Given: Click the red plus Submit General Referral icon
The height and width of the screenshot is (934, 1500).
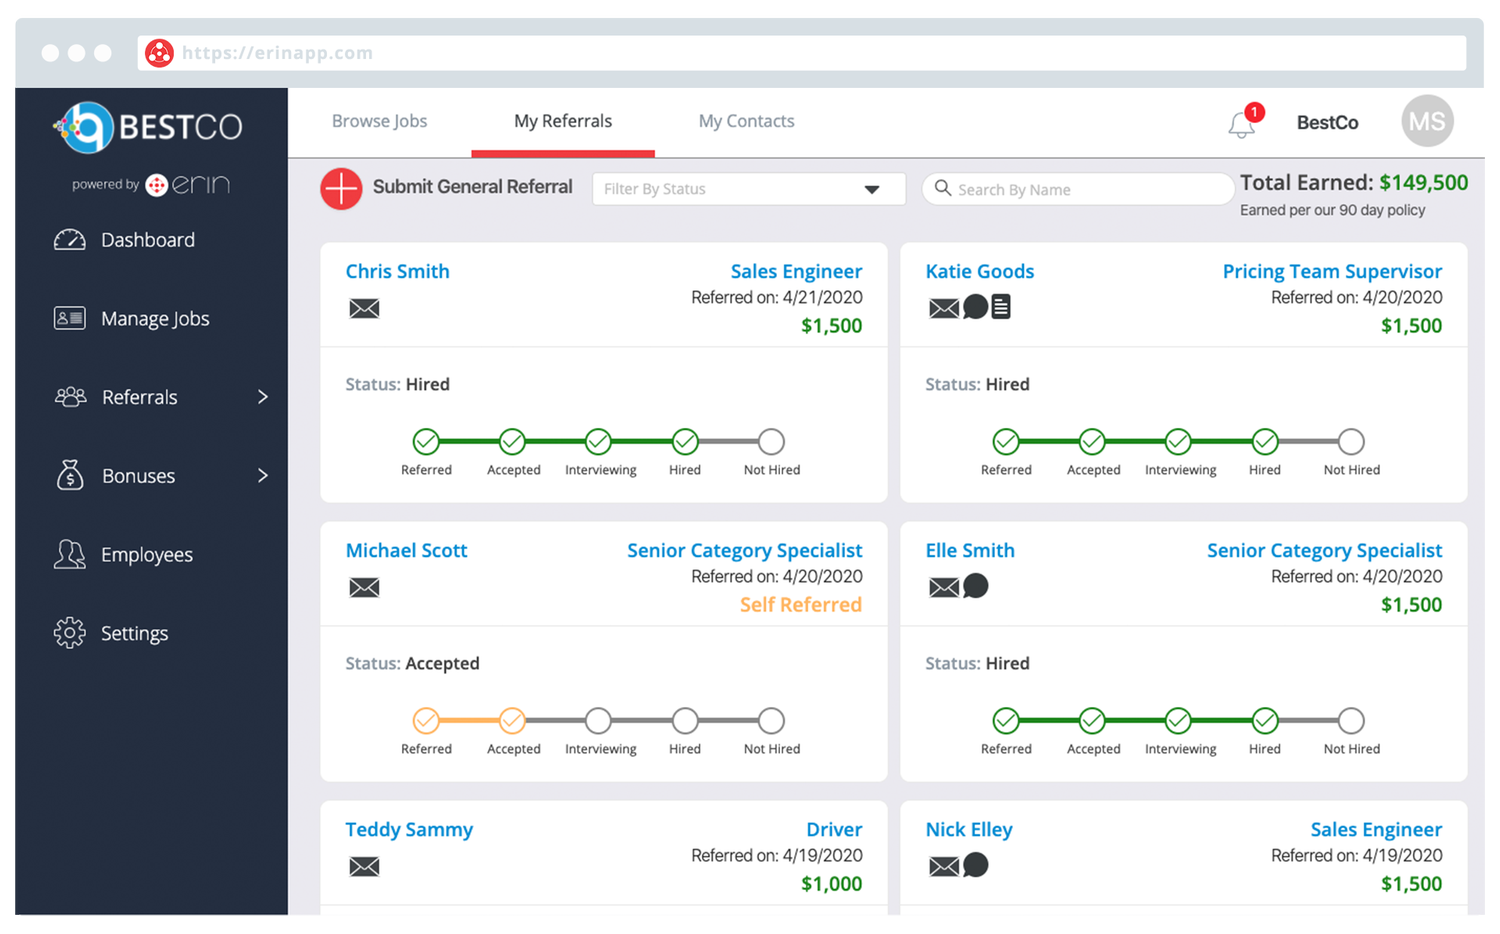Looking at the screenshot, I should [341, 188].
